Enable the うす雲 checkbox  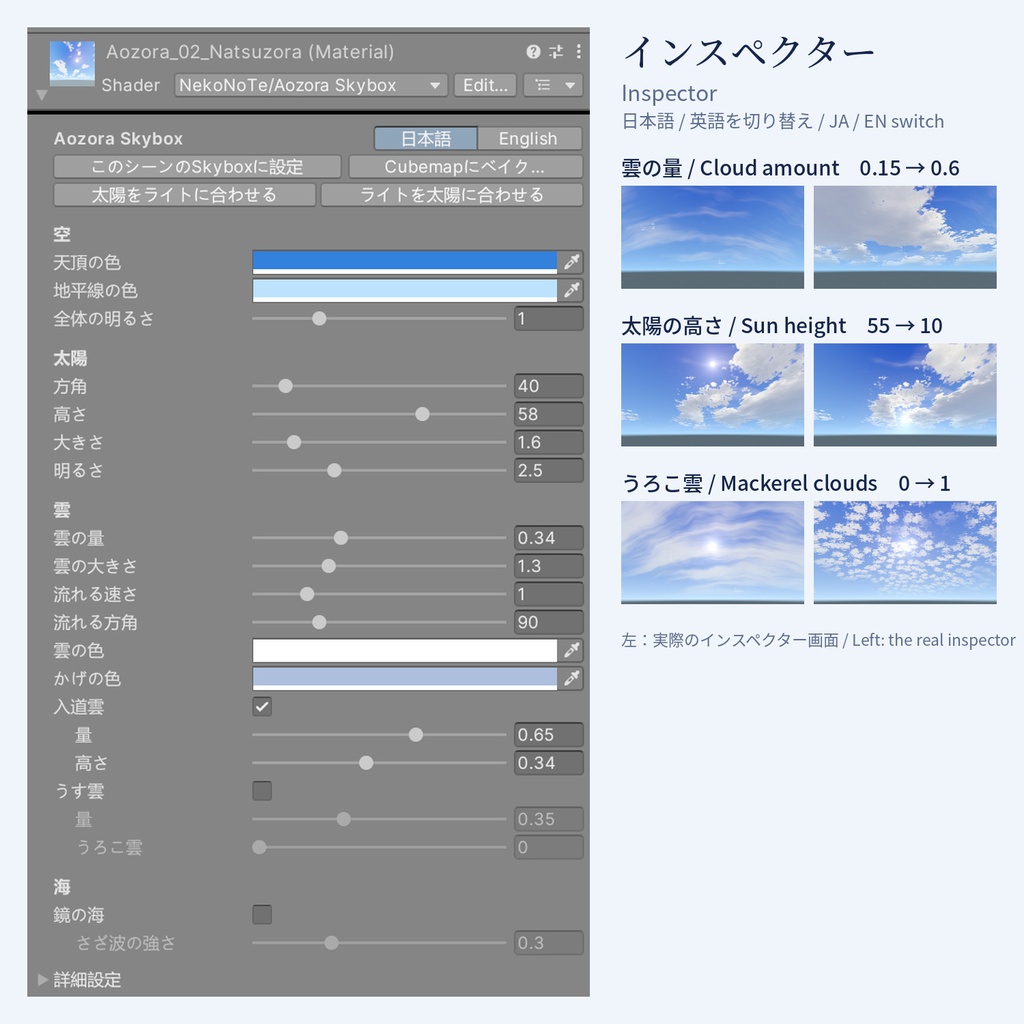tap(262, 791)
